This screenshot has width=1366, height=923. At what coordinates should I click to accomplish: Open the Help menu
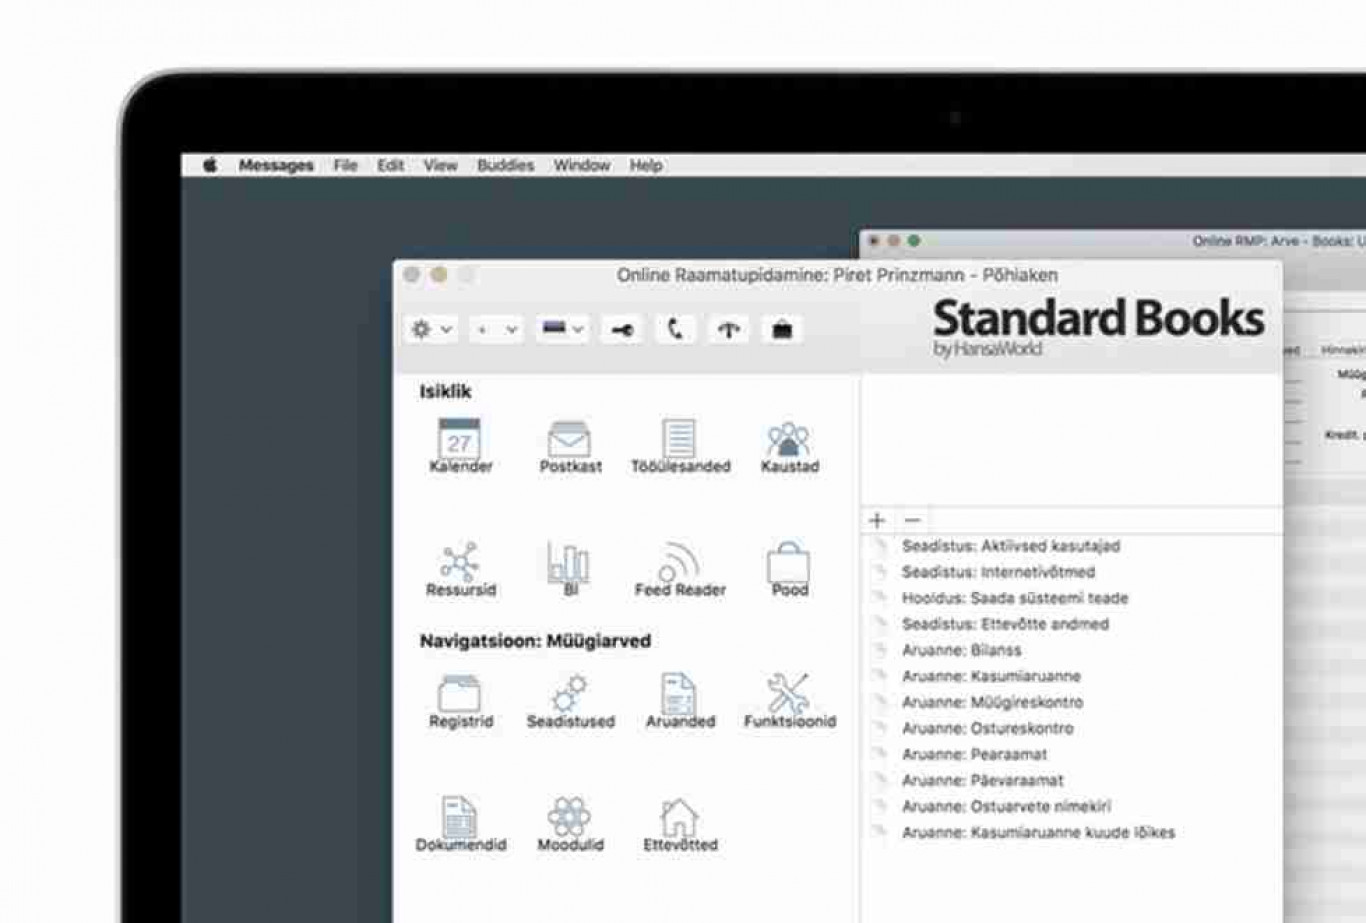(x=646, y=165)
